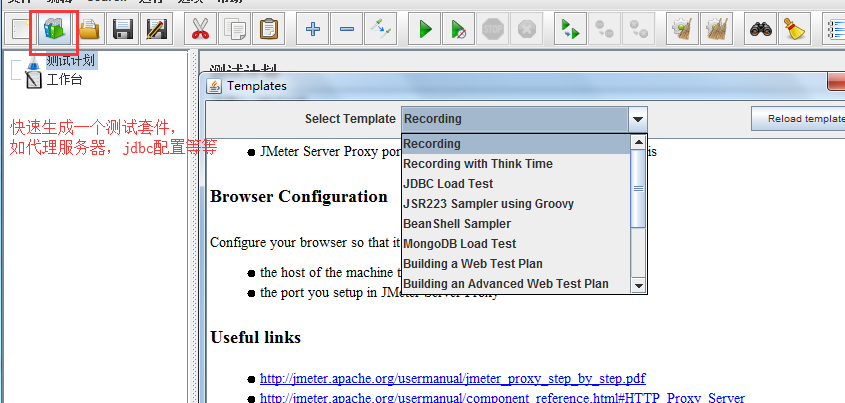Click the Paste clipboard icon
Viewport: 845px width, 403px height.
[268, 29]
